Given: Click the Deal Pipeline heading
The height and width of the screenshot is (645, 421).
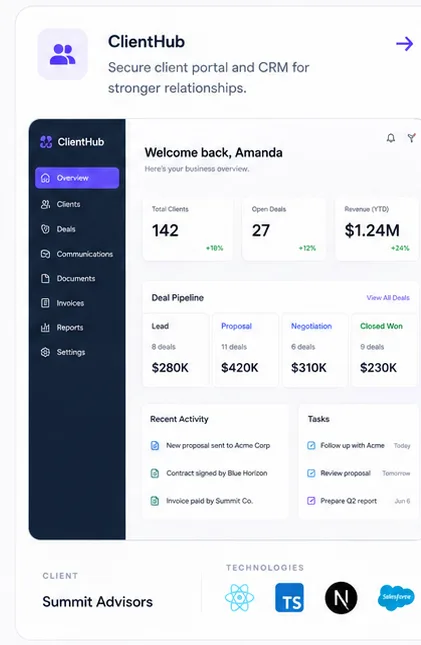Looking at the screenshot, I should (x=178, y=298).
